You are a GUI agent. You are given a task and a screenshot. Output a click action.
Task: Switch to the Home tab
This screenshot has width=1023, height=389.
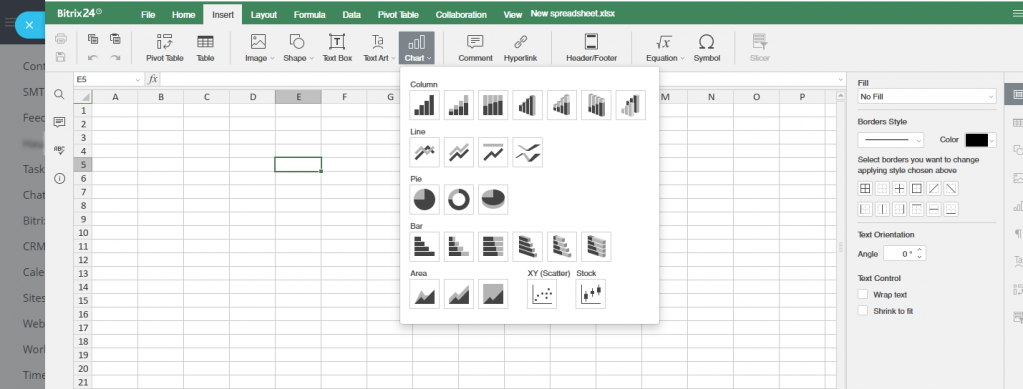183,14
